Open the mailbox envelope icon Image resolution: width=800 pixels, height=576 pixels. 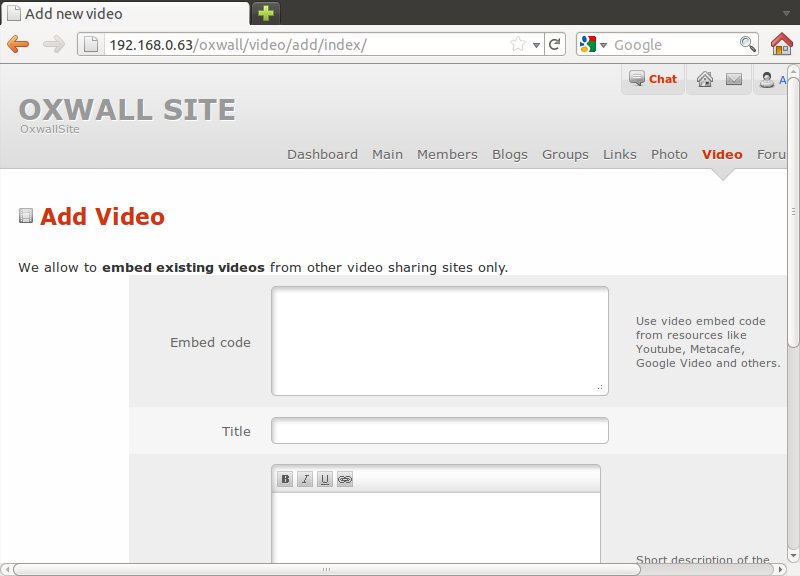tap(734, 79)
